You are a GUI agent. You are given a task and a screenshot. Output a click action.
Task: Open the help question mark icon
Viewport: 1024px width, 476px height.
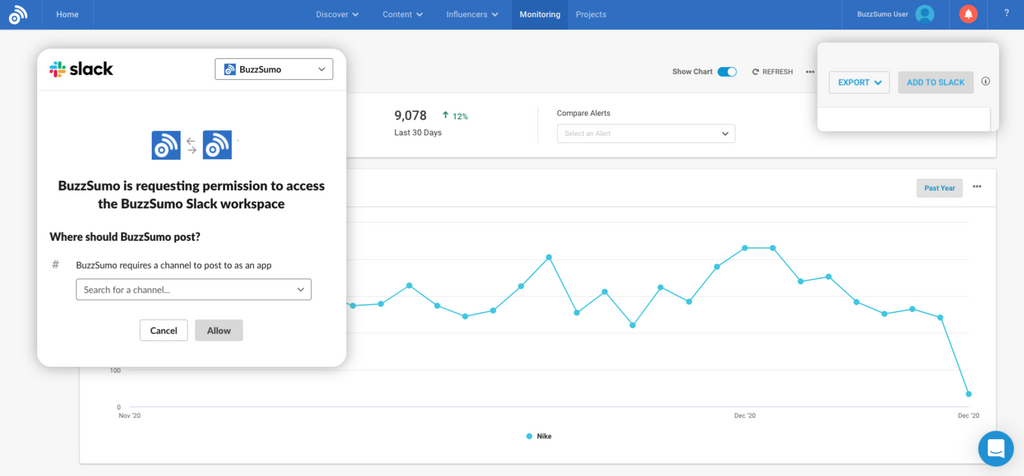(x=1006, y=14)
